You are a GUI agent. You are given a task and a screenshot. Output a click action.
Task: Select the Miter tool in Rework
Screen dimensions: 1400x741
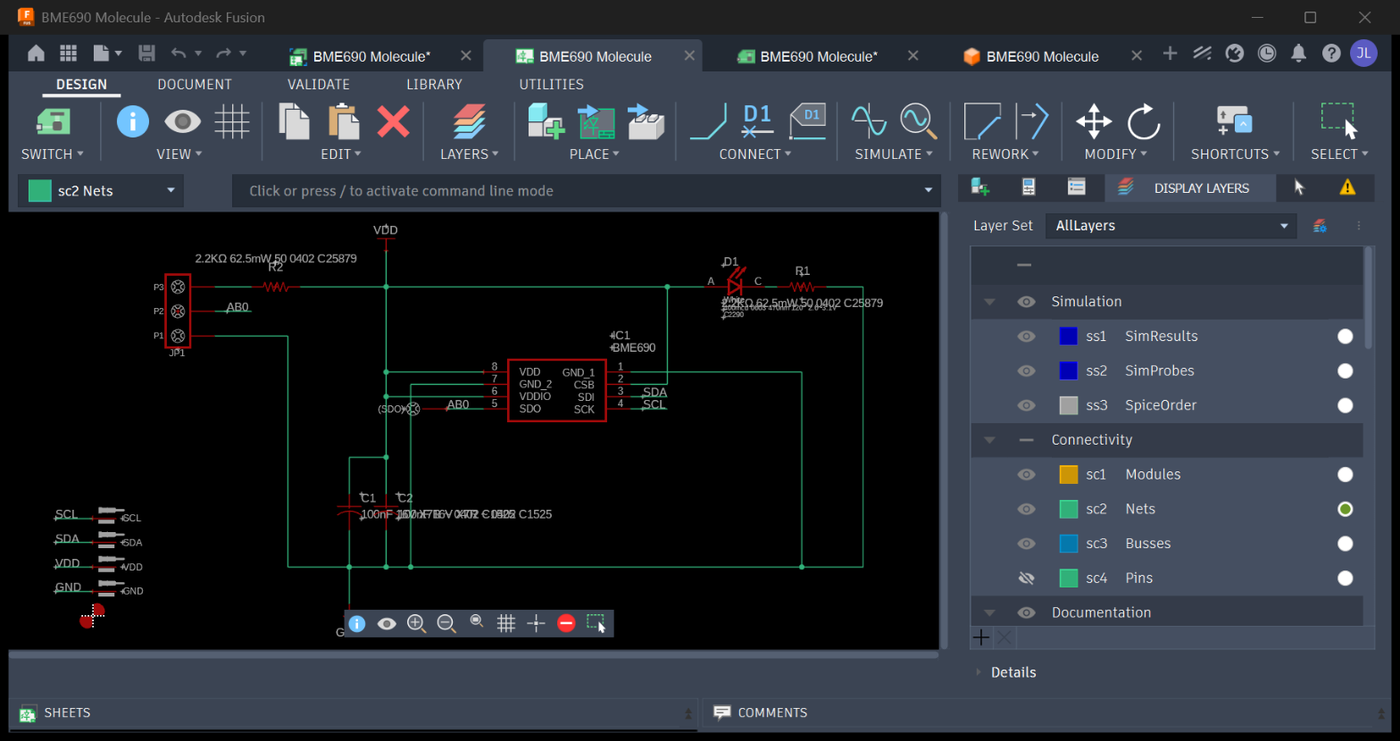982,122
